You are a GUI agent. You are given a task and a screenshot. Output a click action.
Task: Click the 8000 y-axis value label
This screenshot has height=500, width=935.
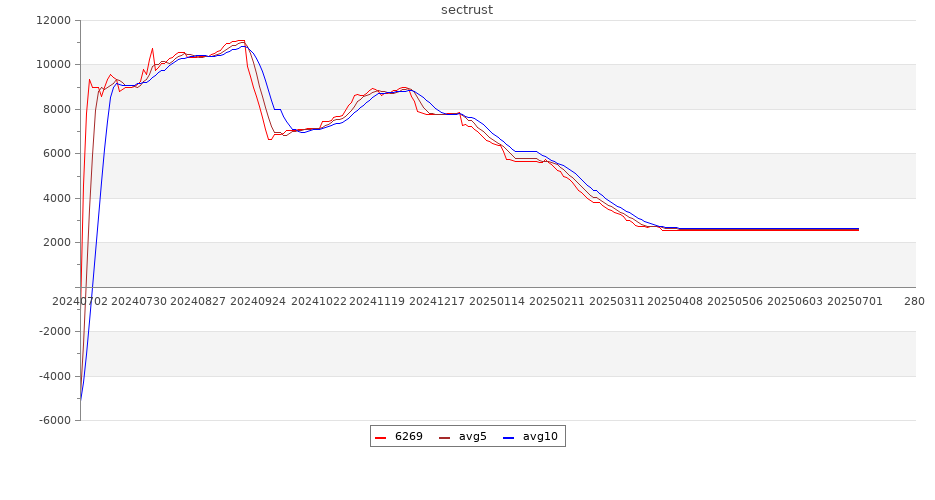click(56, 109)
